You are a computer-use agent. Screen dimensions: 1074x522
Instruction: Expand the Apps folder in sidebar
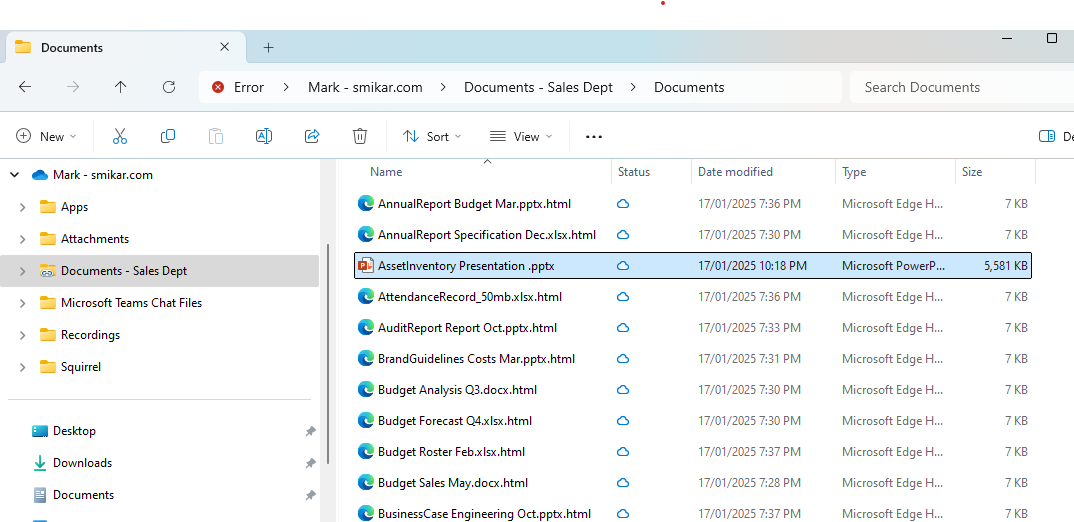point(23,207)
